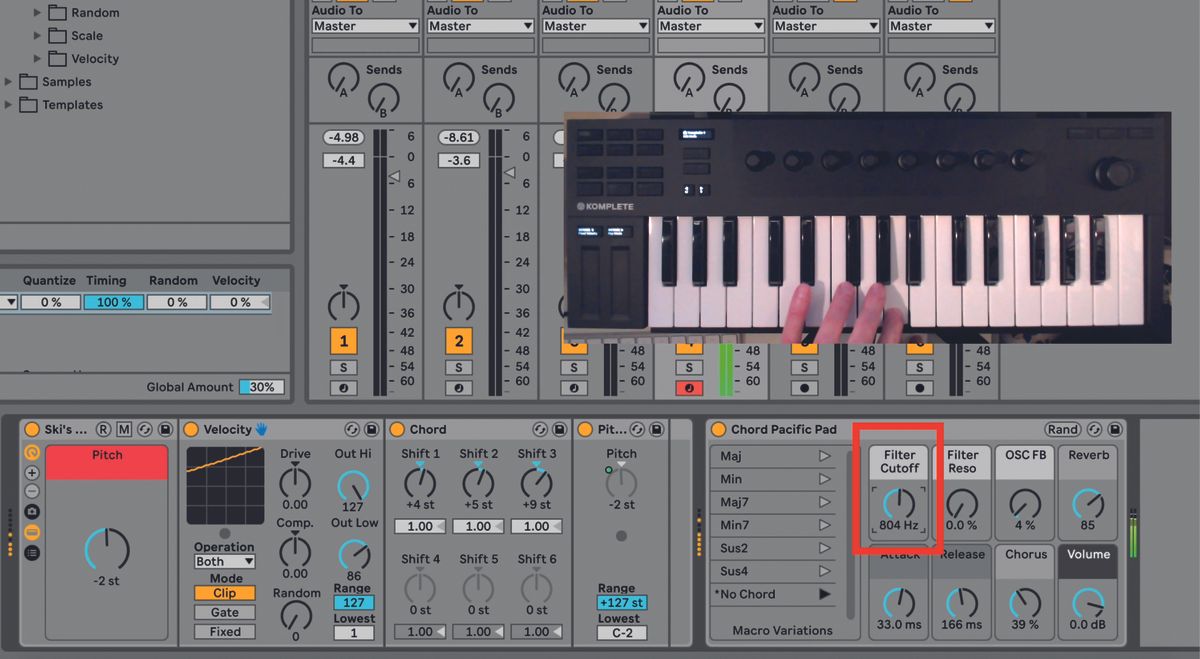Image resolution: width=1200 pixels, height=659 pixels.
Task: Solo track 2
Action: [x=458, y=368]
